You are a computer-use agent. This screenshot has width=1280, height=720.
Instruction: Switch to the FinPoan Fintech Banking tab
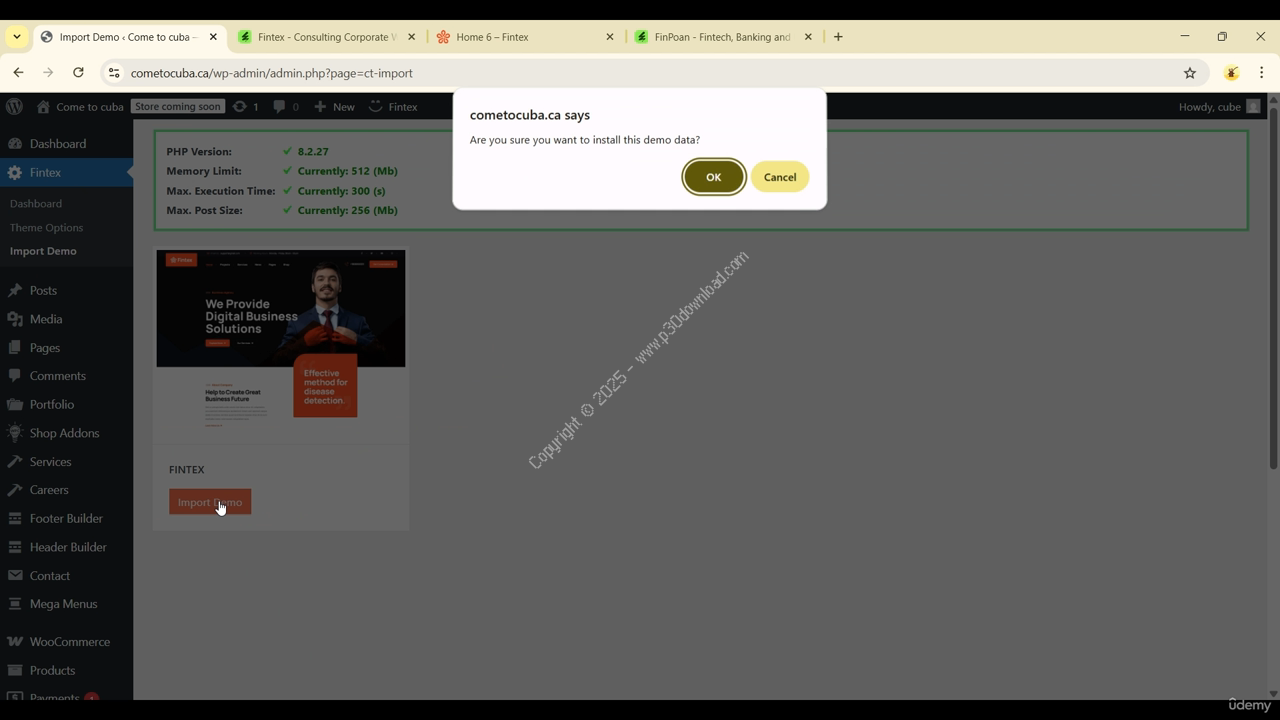[723, 37]
